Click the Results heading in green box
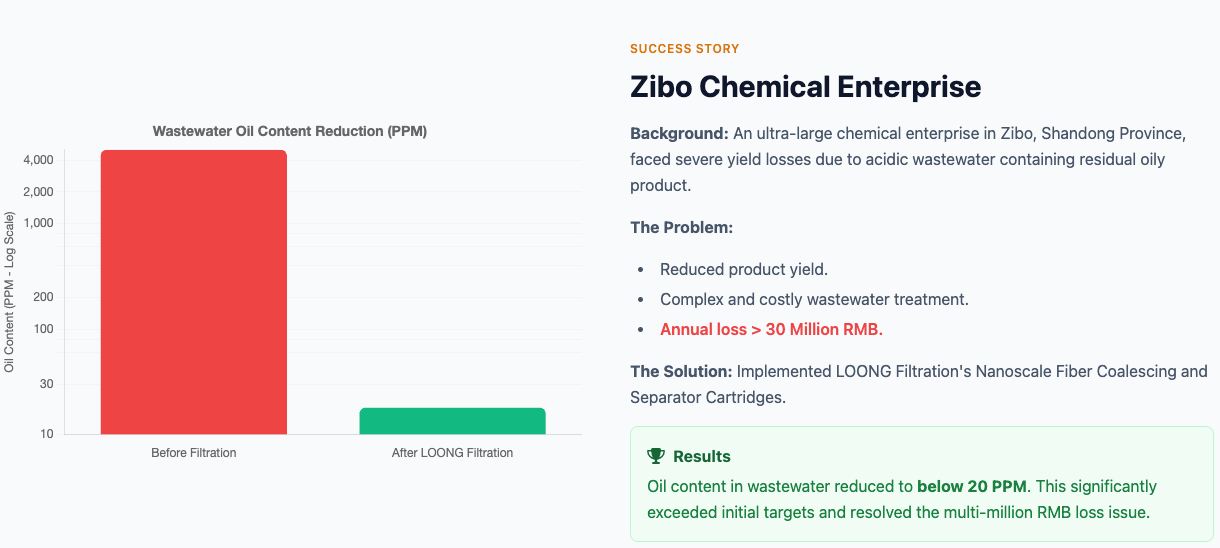 [702, 456]
